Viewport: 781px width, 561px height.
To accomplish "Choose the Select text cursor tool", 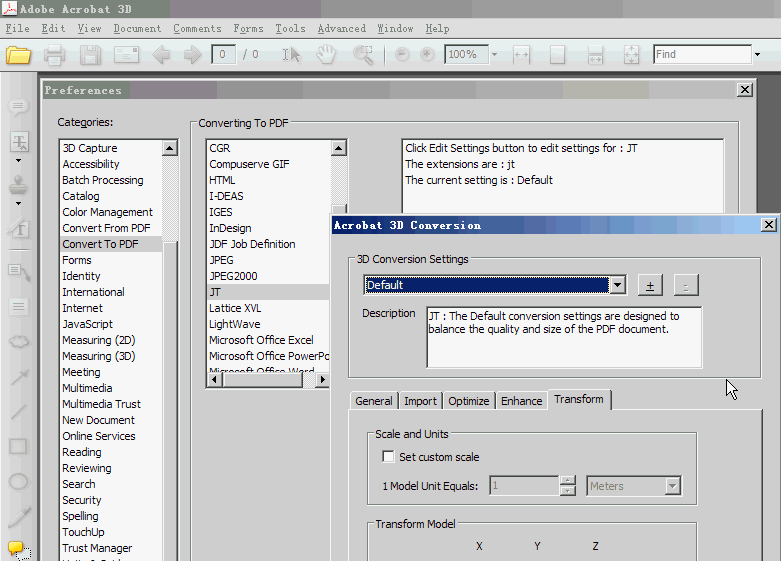I will pyautogui.click(x=292, y=54).
